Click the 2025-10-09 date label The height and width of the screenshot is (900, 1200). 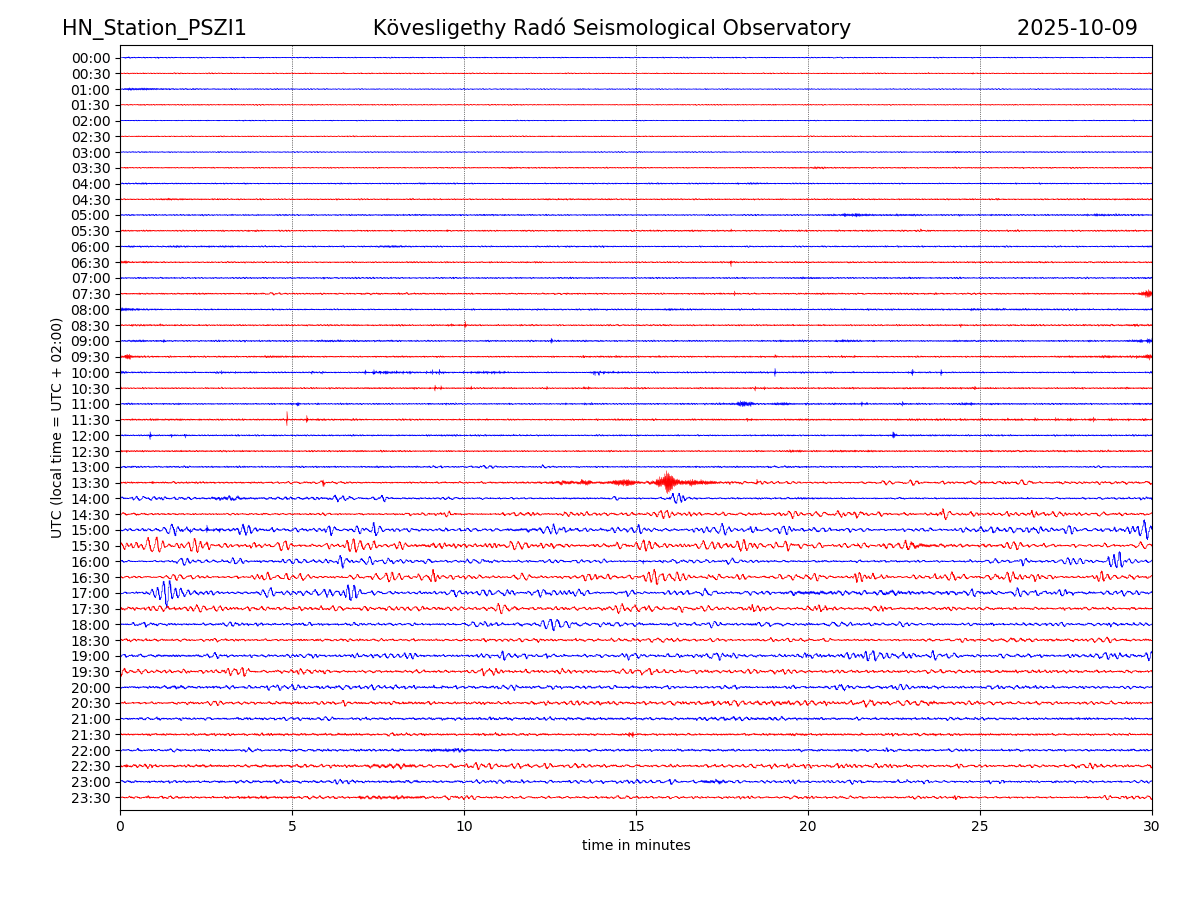[x=1077, y=28]
